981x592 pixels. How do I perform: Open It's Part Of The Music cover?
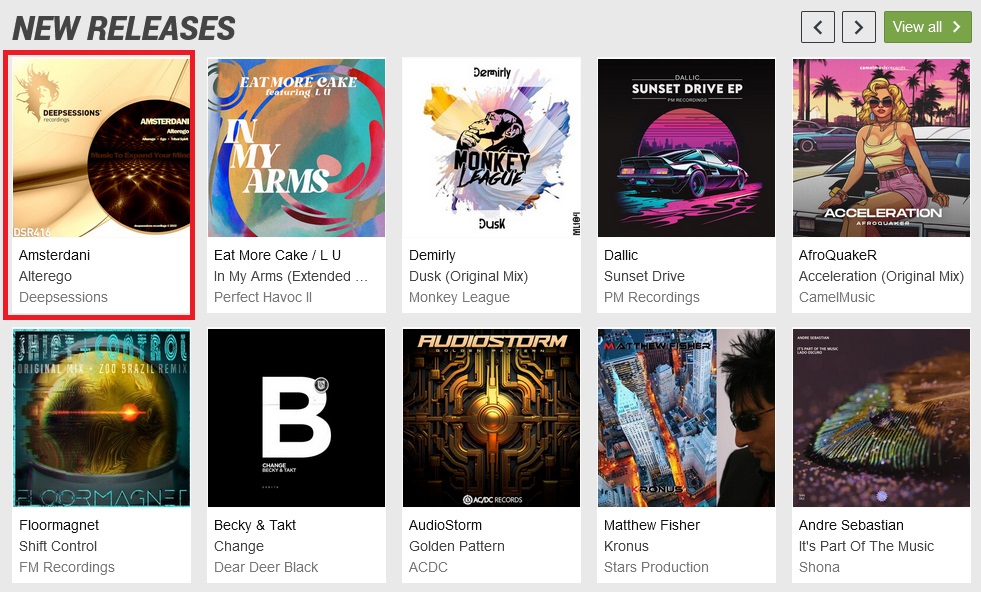[x=882, y=418]
